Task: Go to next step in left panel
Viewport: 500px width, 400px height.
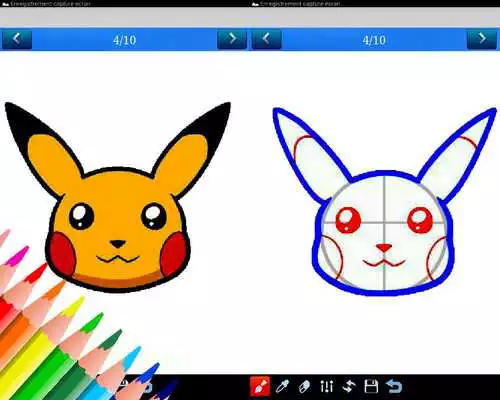Action: tap(232, 39)
